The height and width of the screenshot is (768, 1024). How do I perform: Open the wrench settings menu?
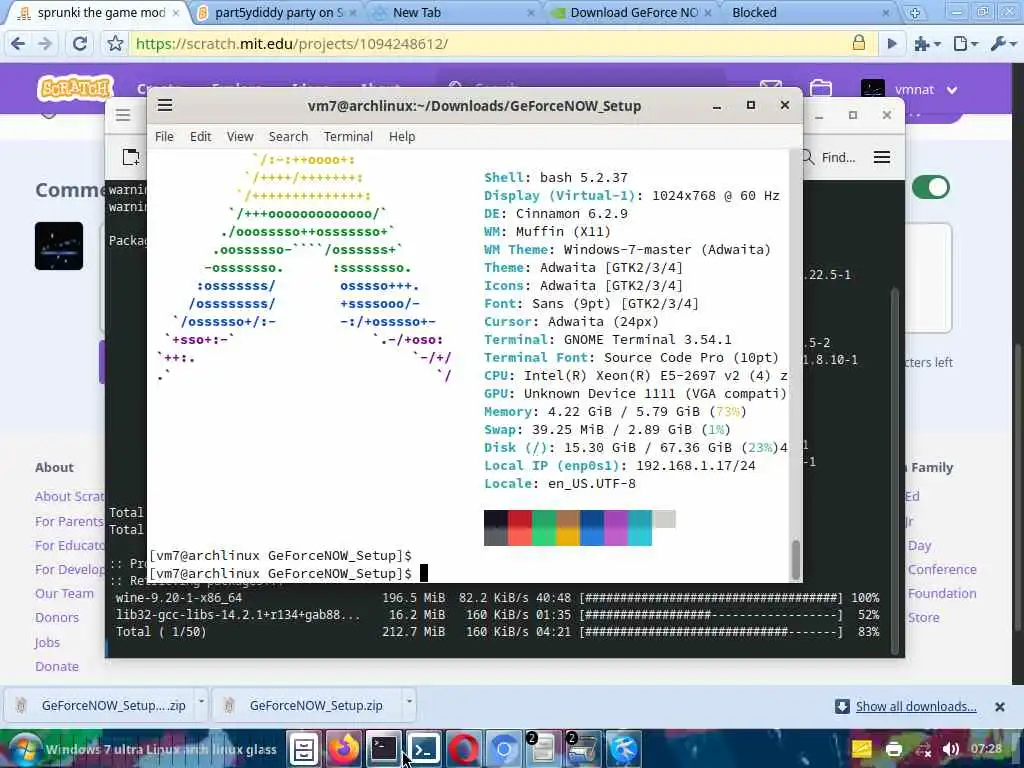1003,44
